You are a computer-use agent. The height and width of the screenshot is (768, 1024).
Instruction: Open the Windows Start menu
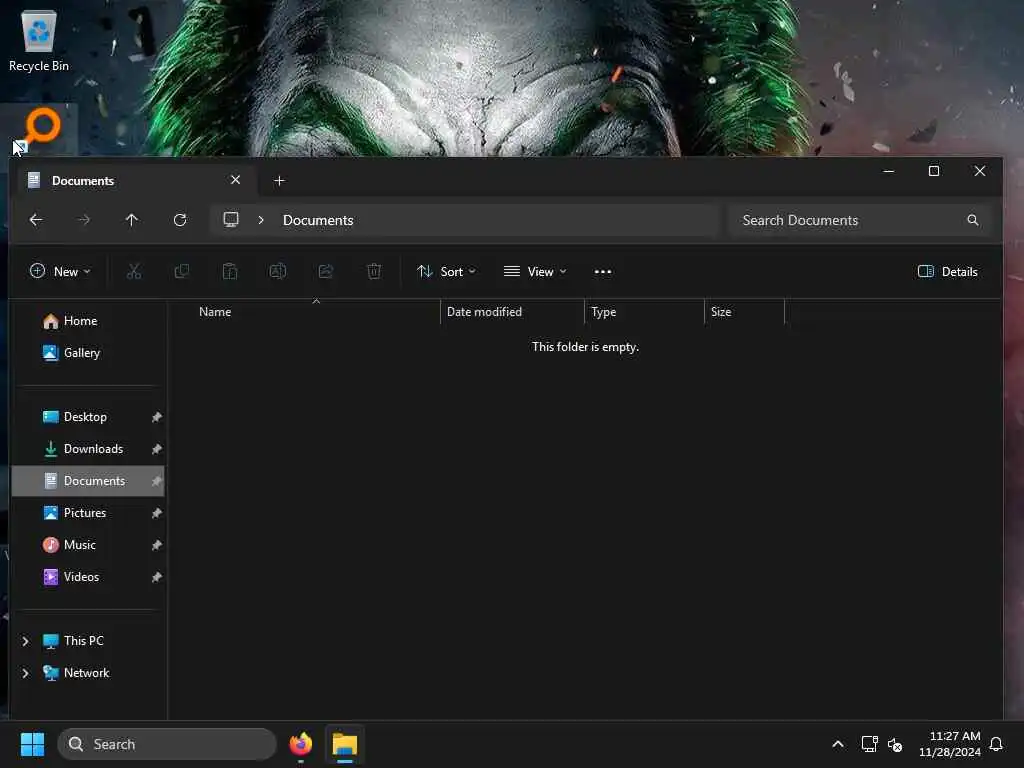32,744
